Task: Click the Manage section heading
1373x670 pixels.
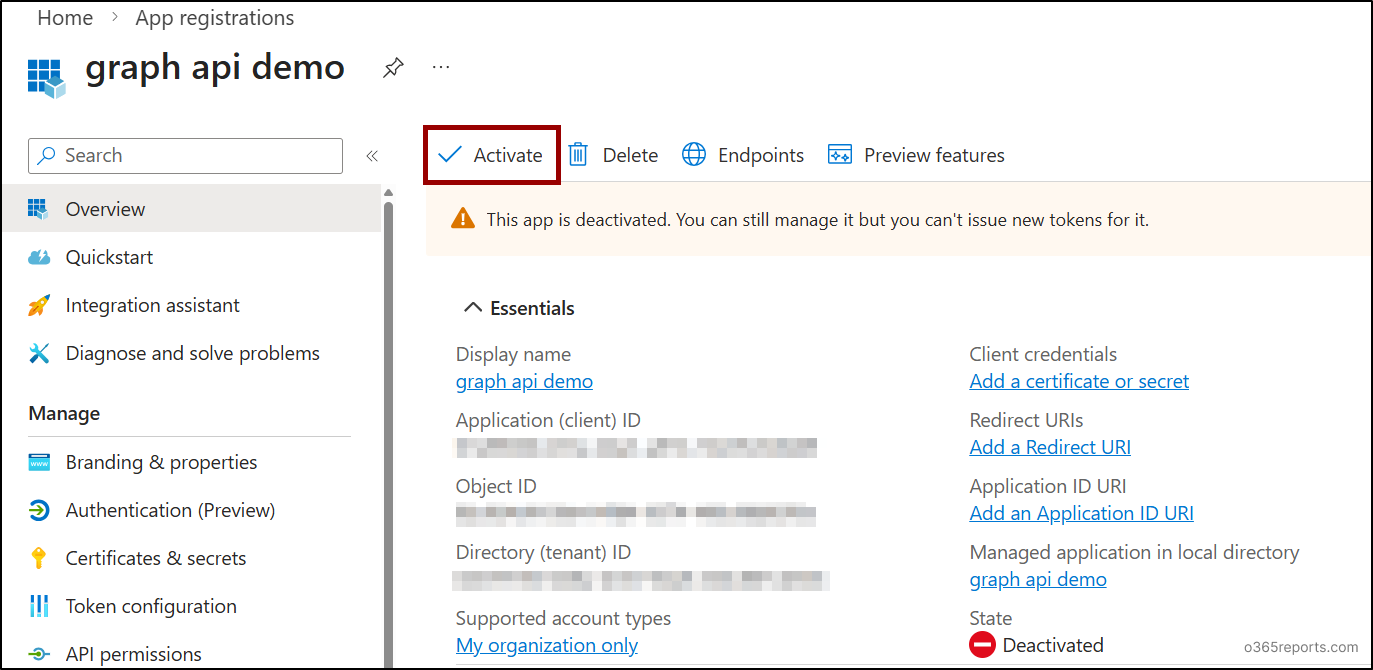Action: [64, 413]
